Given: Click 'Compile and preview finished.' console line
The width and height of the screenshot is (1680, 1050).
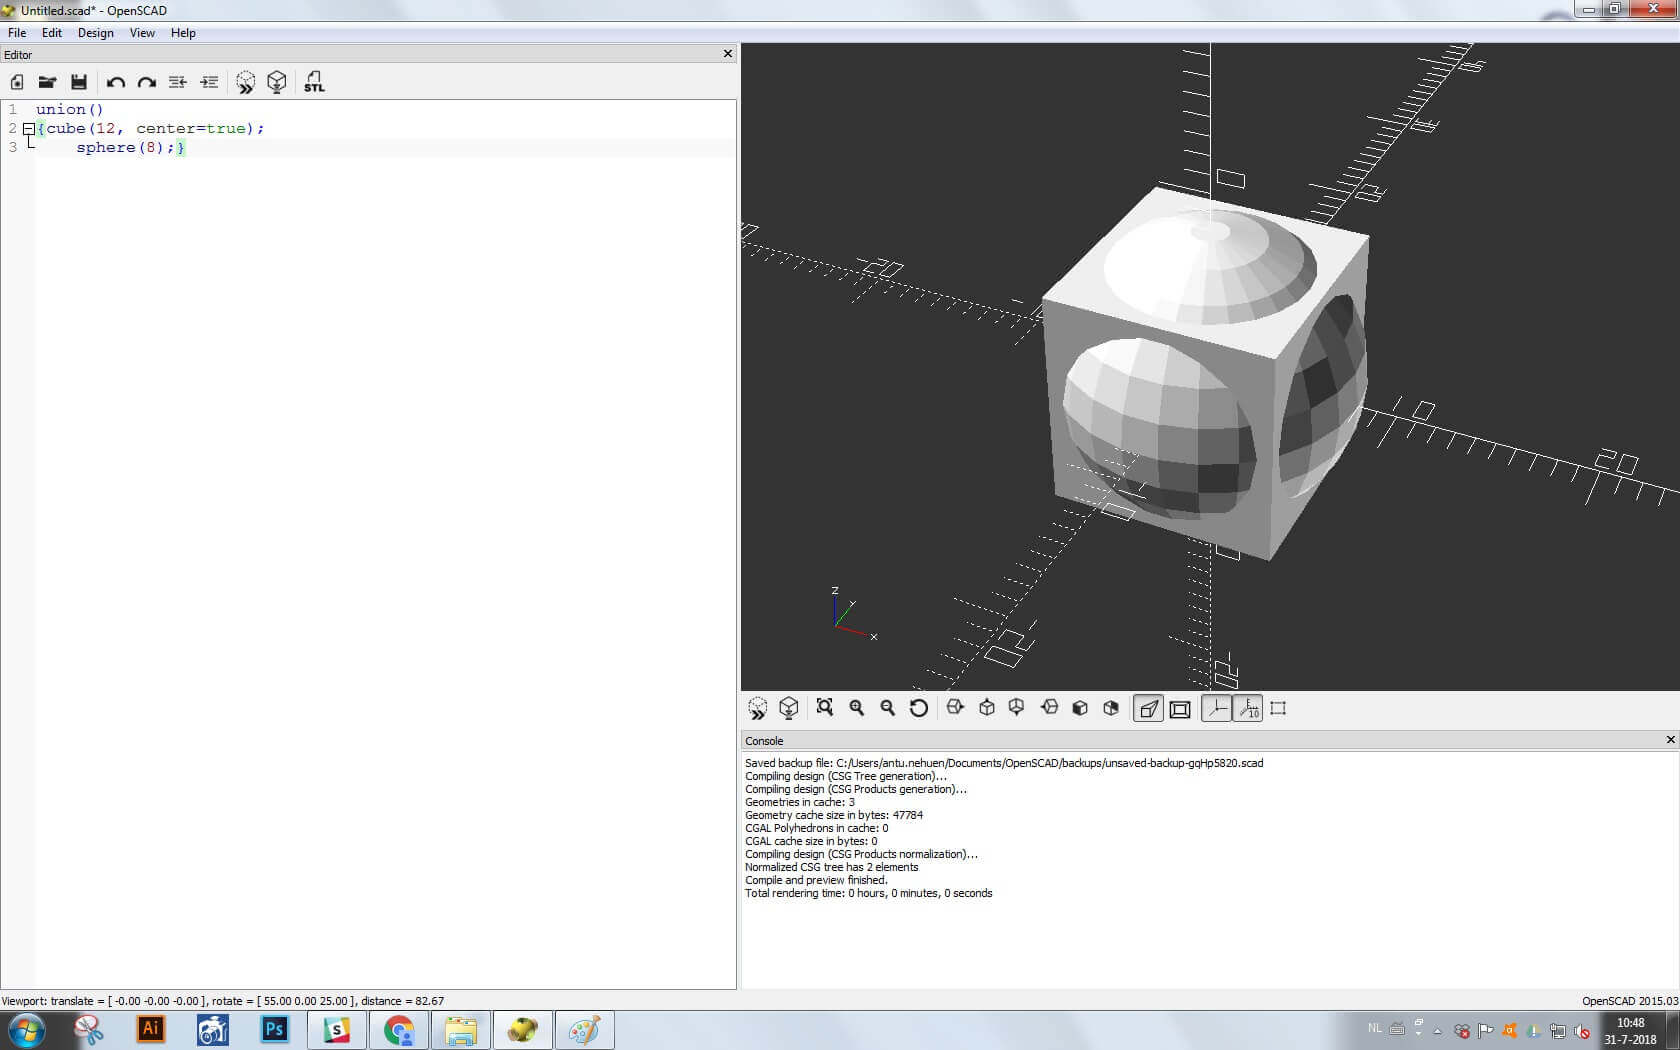Looking at the screenshot, I should [816, 880].
